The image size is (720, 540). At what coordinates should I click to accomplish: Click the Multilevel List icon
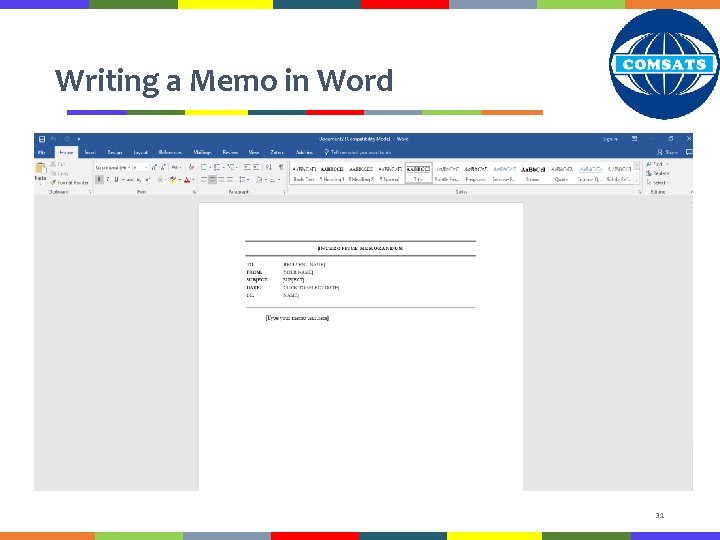[x=231, y=168]
